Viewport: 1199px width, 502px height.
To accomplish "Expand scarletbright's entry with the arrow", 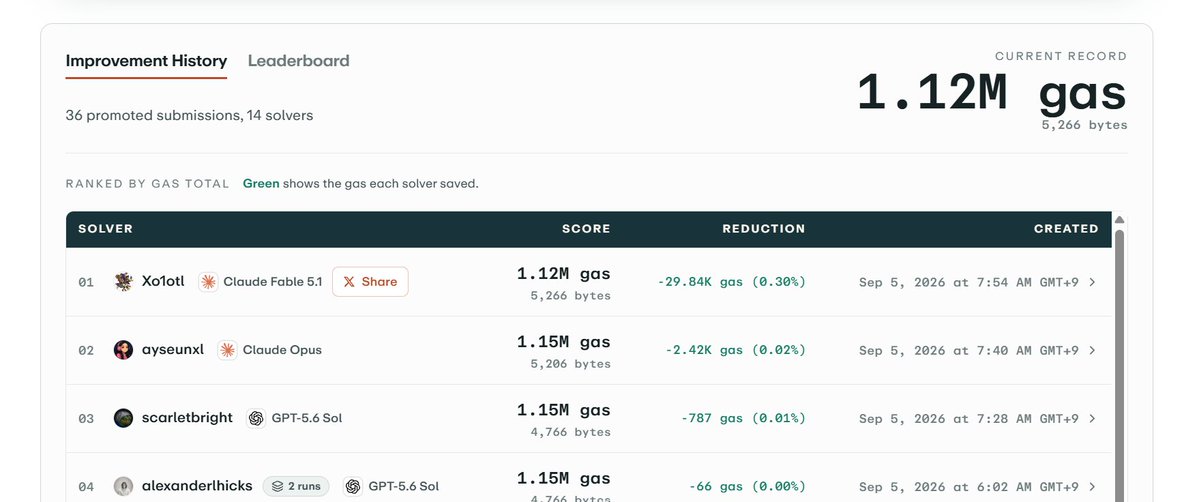I will click(1092, 418).
